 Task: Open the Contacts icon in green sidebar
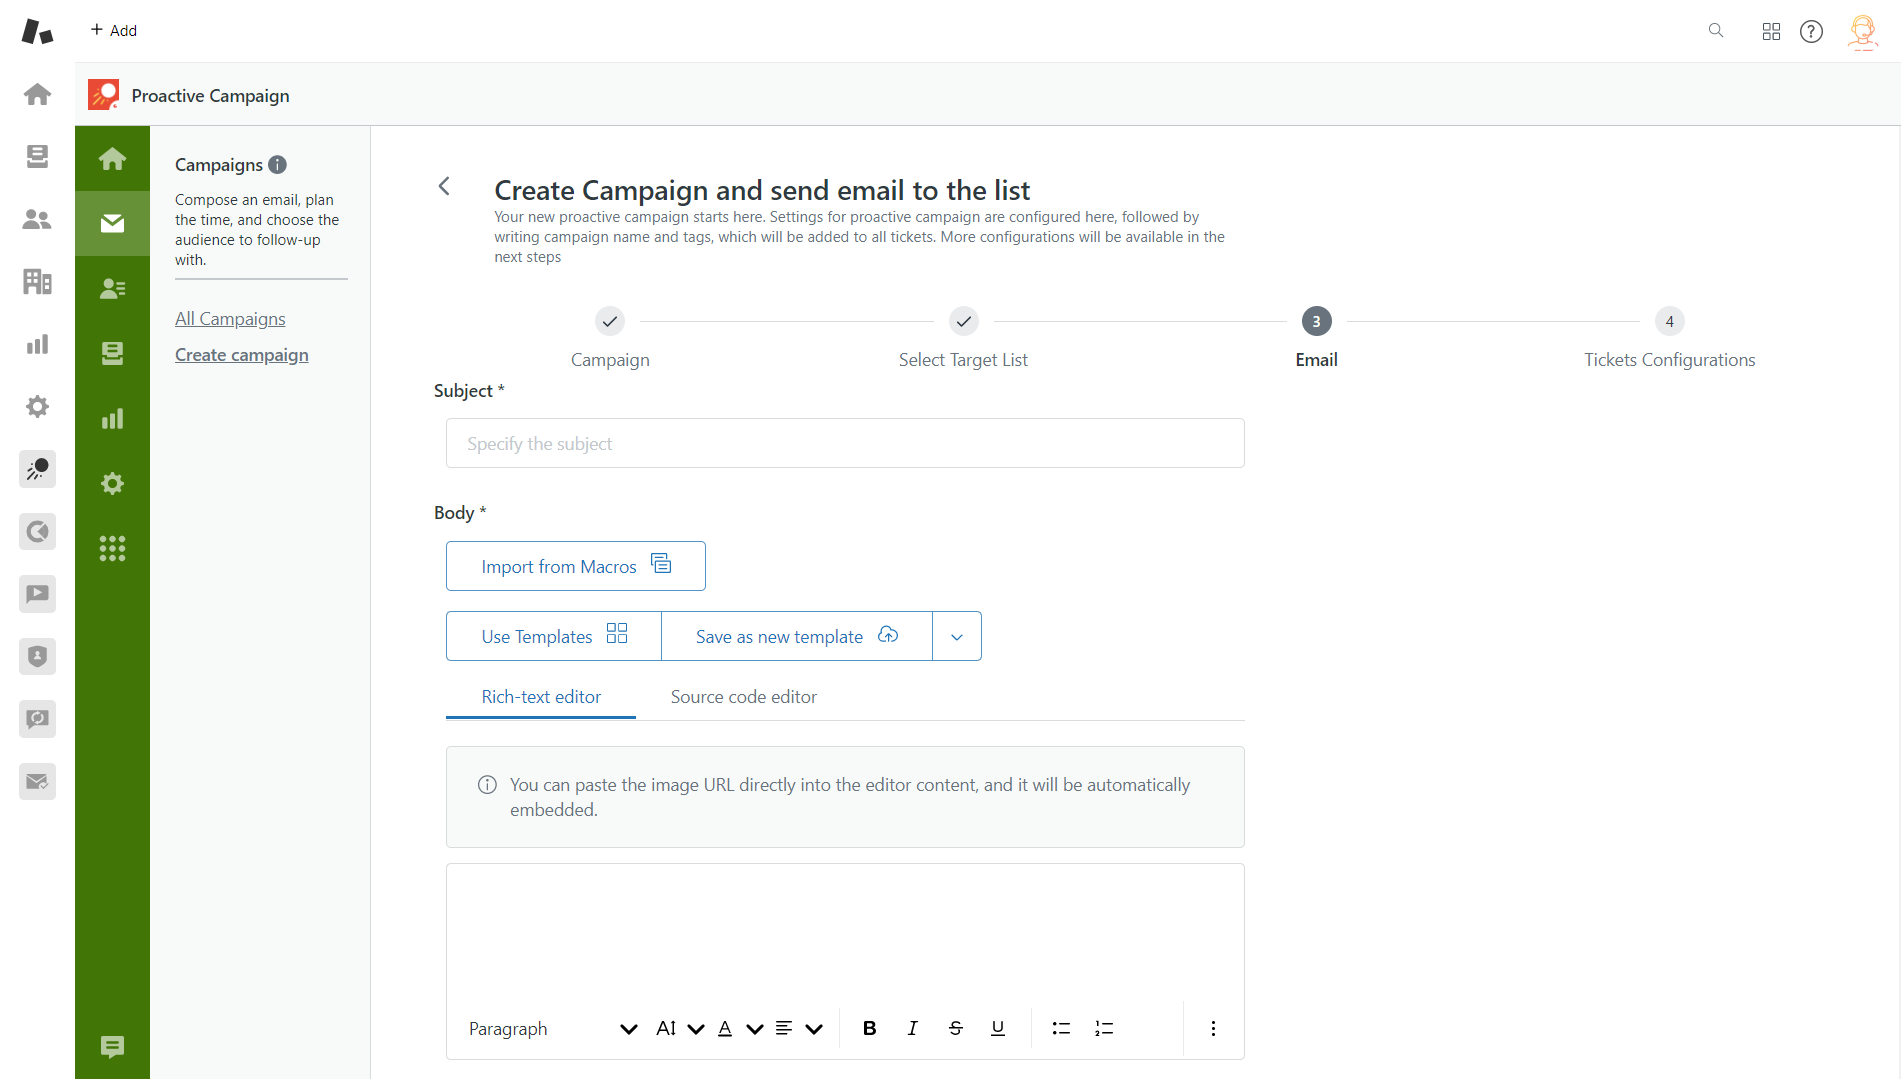coord(112,288)
